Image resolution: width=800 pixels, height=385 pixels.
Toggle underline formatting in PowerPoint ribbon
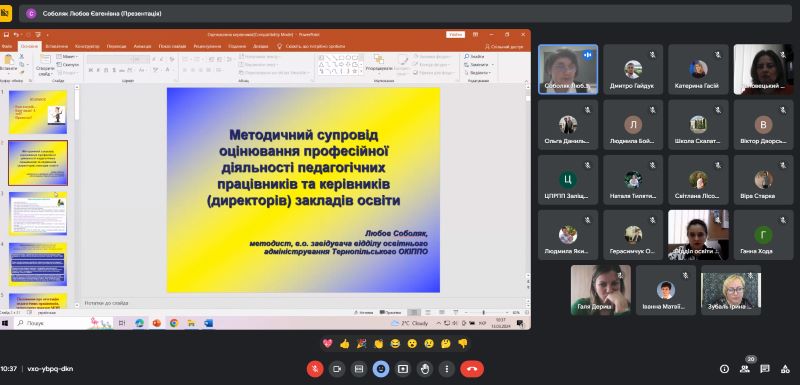[x=106, y=70]
